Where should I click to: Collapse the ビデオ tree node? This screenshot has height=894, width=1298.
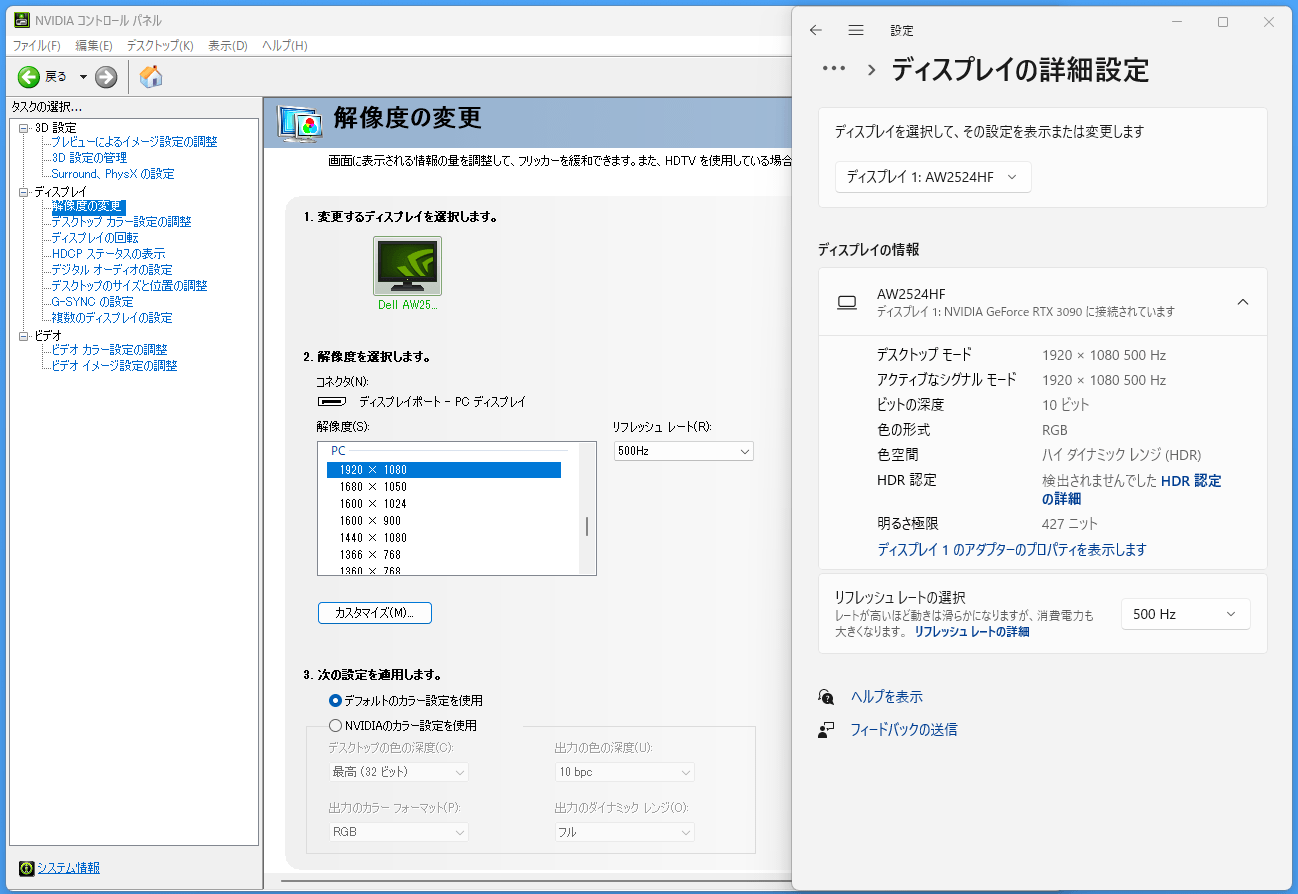pyautogui.click(x=24, y=335)
